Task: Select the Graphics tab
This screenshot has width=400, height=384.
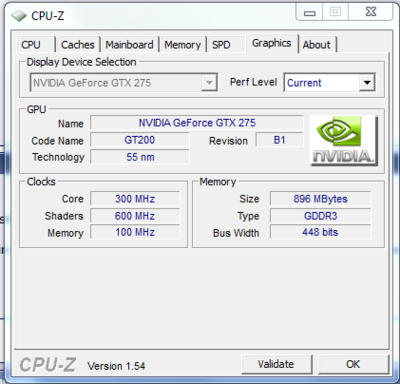Action: pos(271,43)
